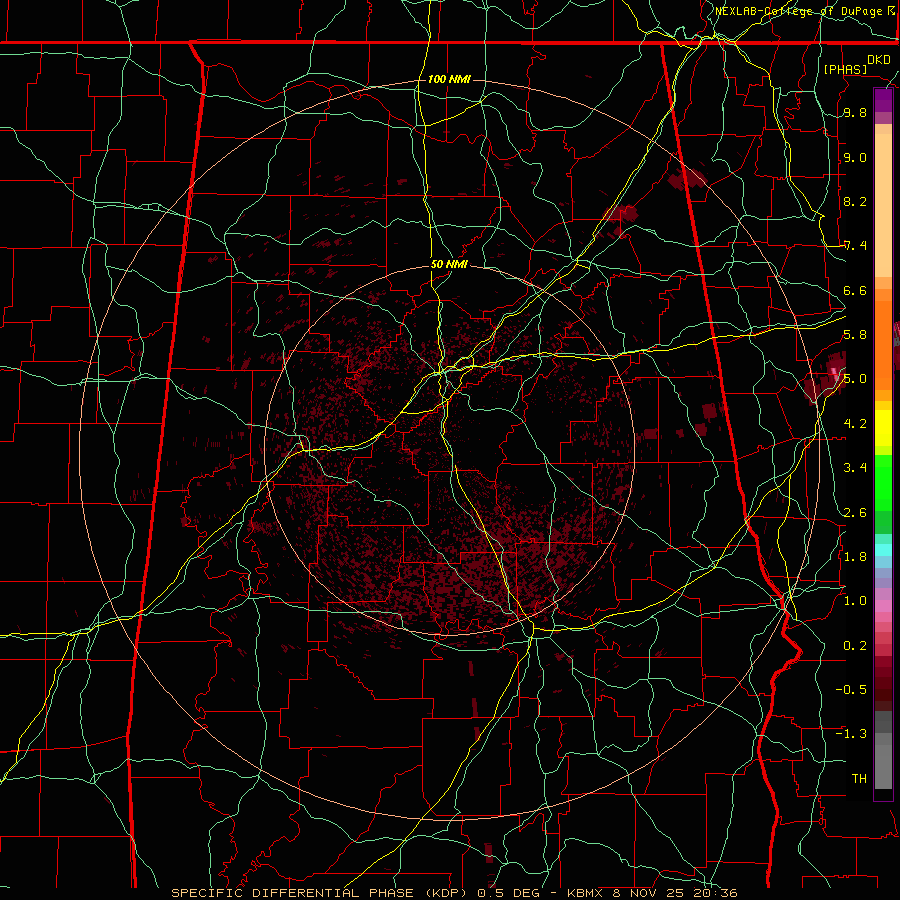Click the 5.0 scale value

point(855,379)
